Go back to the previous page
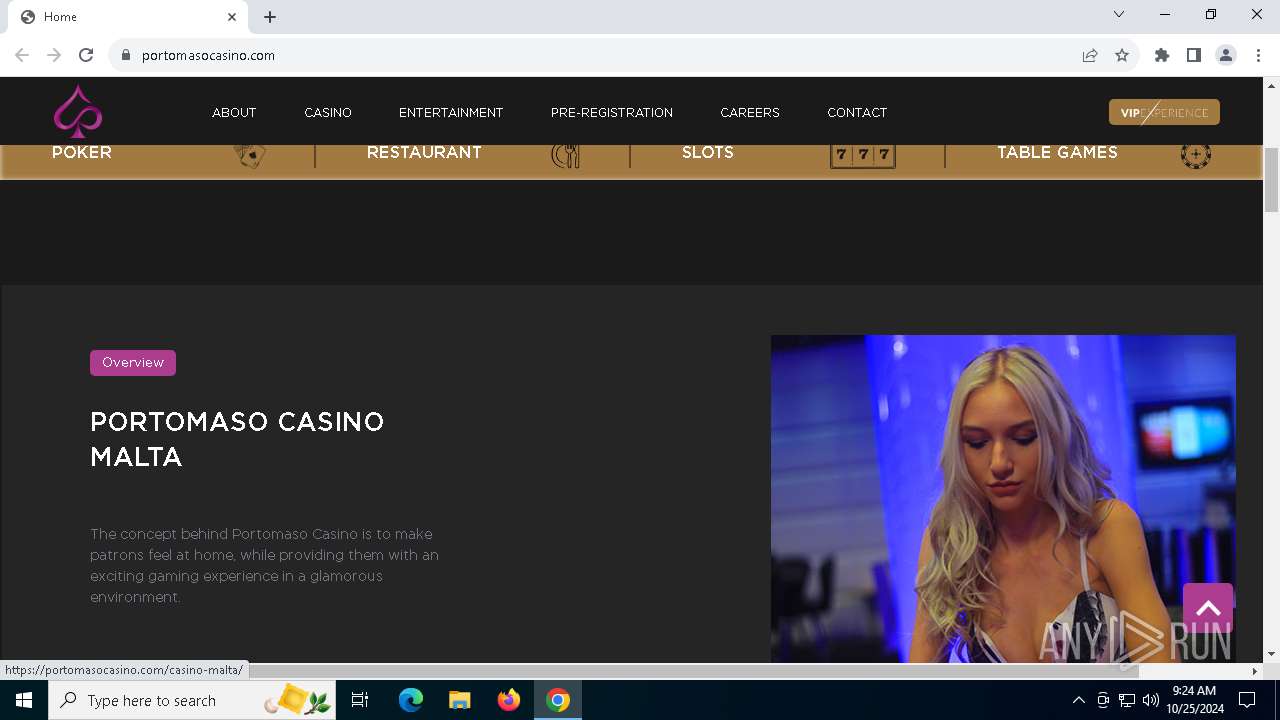 click(22, 55)
